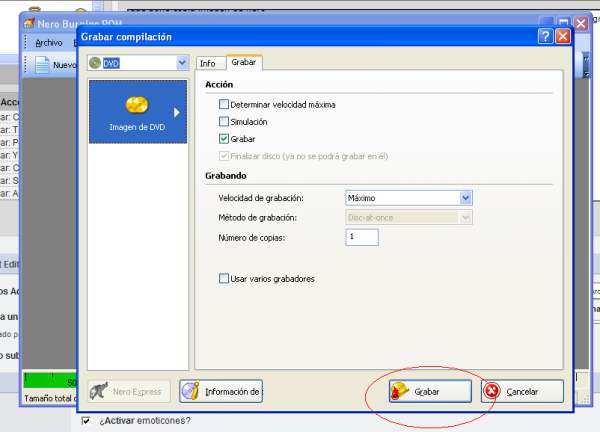Viewport: 600px width, 432px height.
Task: Click the Acción section heading
Action: click(x=219, y=85)
